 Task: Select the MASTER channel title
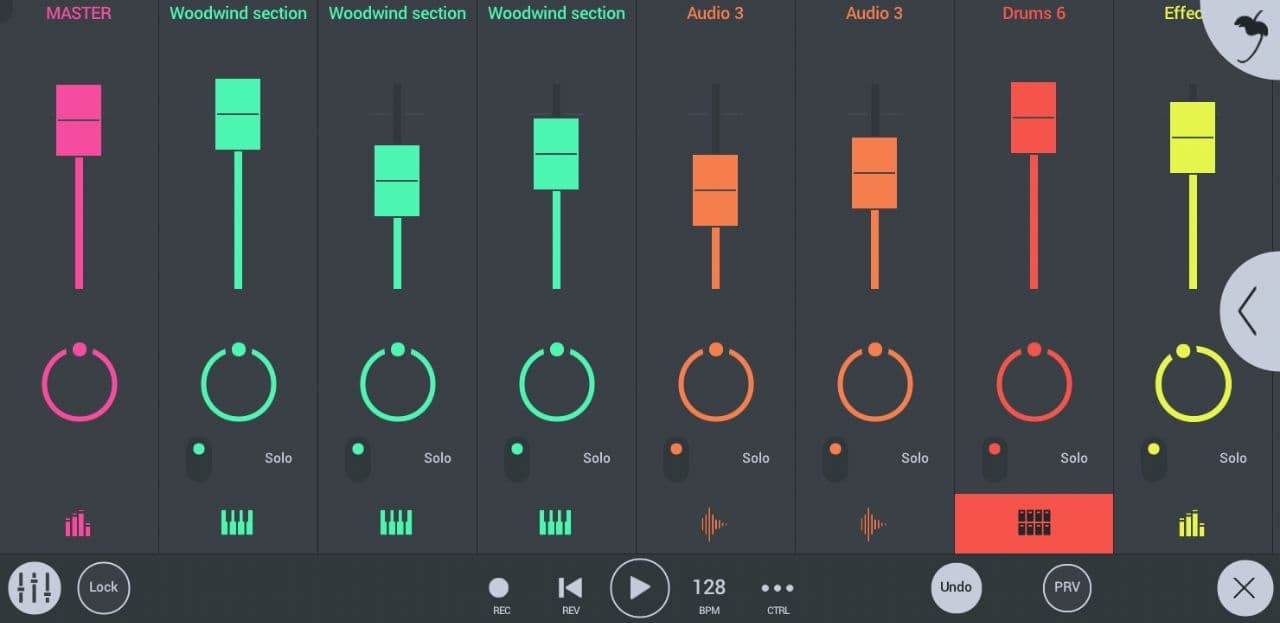pos(79,14)
